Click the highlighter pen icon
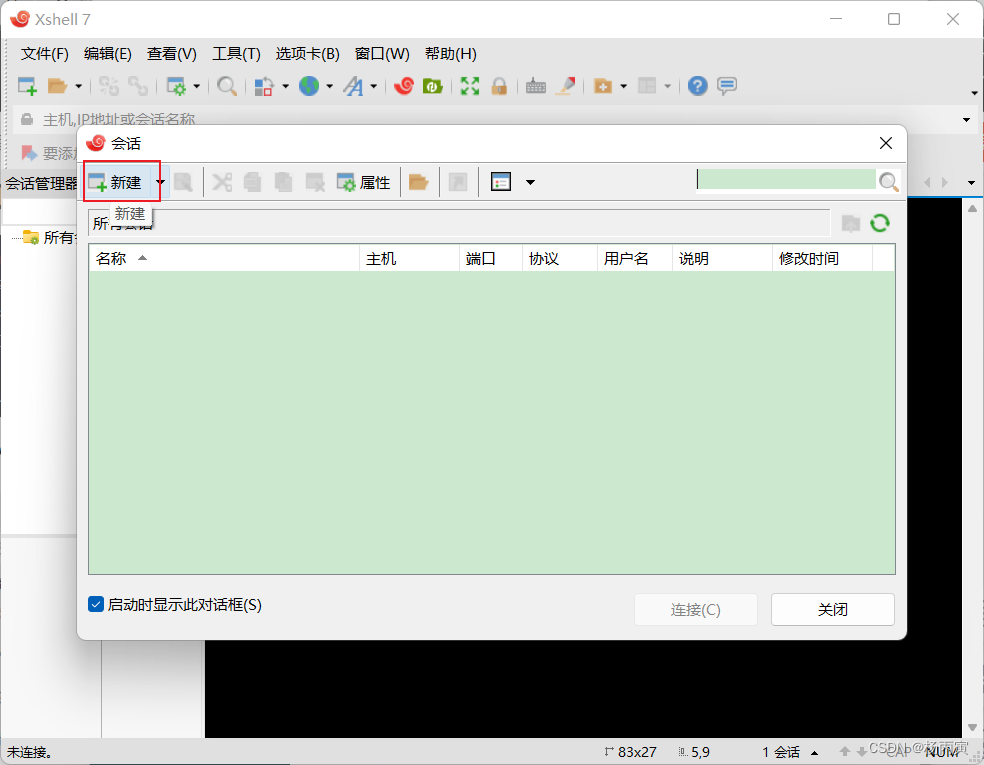 [566, 86]
